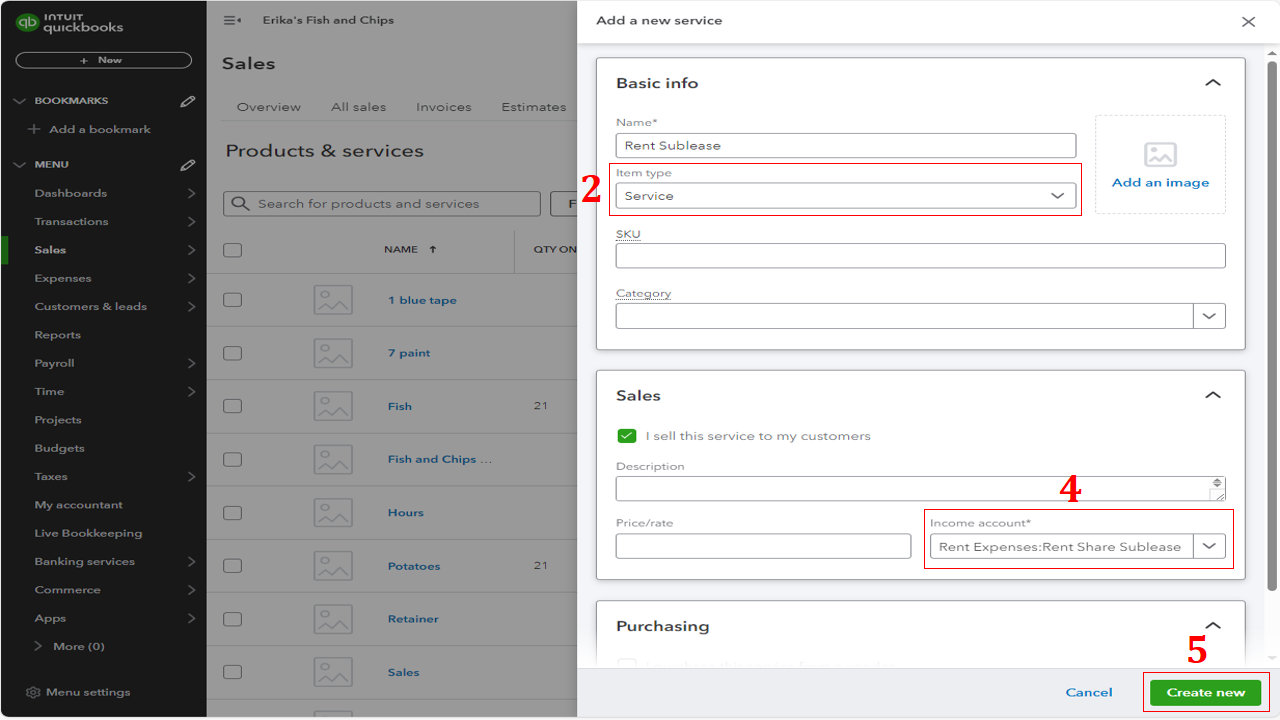Click the Cancel button
The width and height of the screenshot is (1280, 720).
tap(1089, 692)
